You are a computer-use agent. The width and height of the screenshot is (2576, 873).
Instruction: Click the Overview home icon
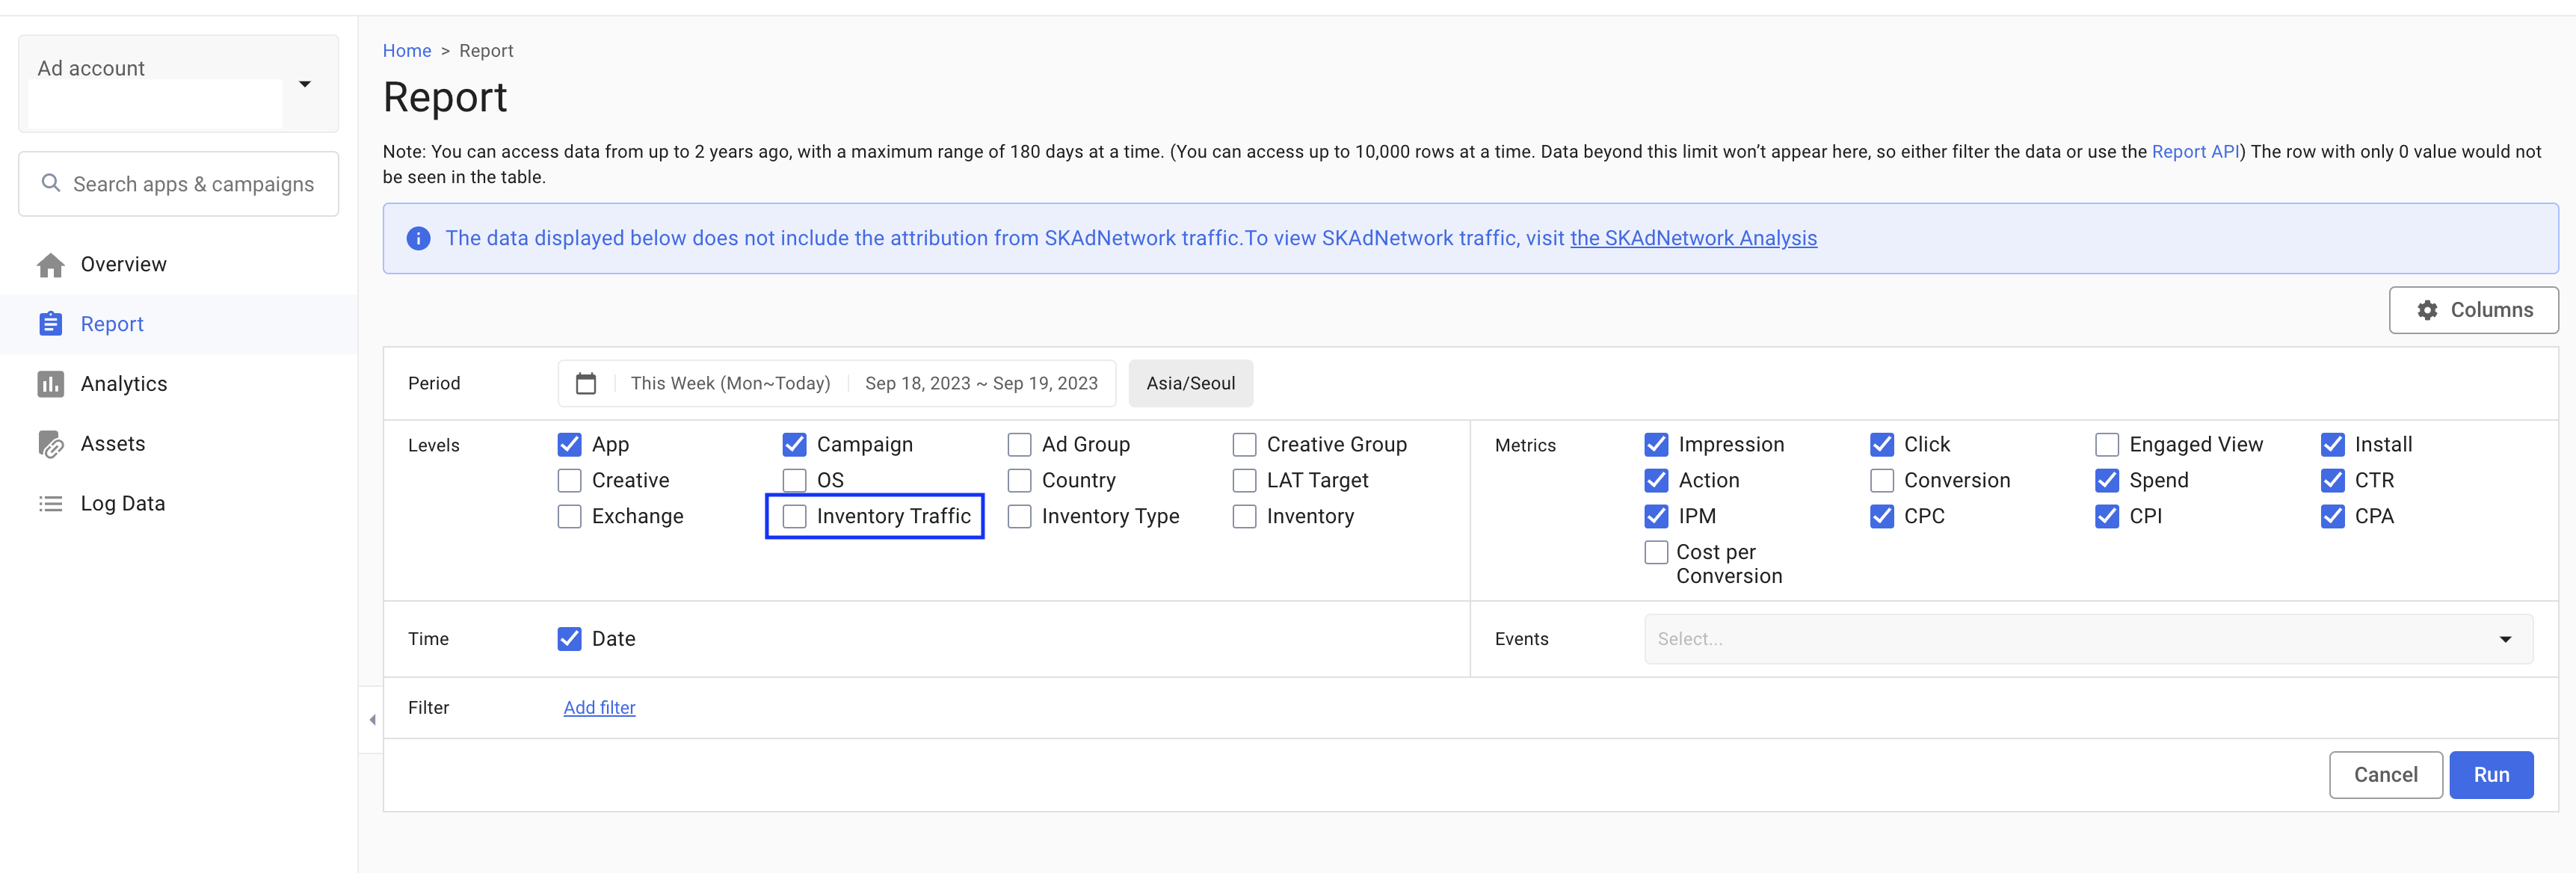click(51, 265)
